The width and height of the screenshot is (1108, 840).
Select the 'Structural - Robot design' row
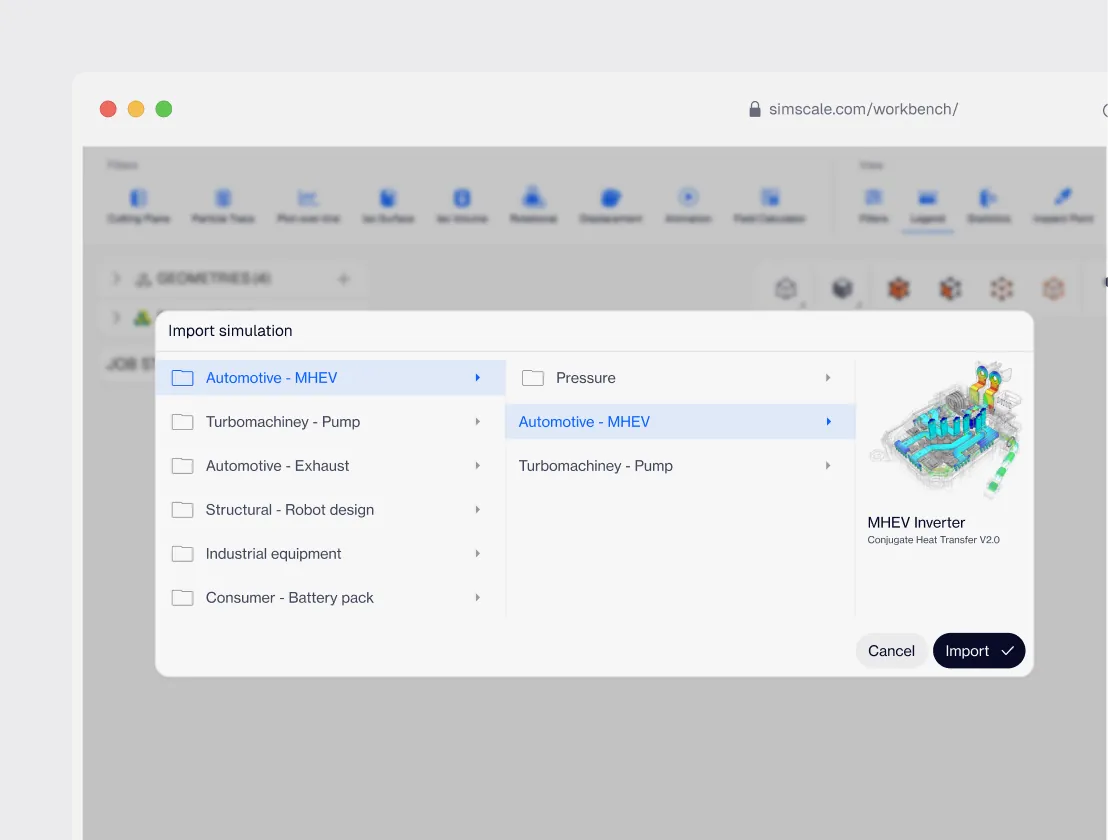point(331,509)
